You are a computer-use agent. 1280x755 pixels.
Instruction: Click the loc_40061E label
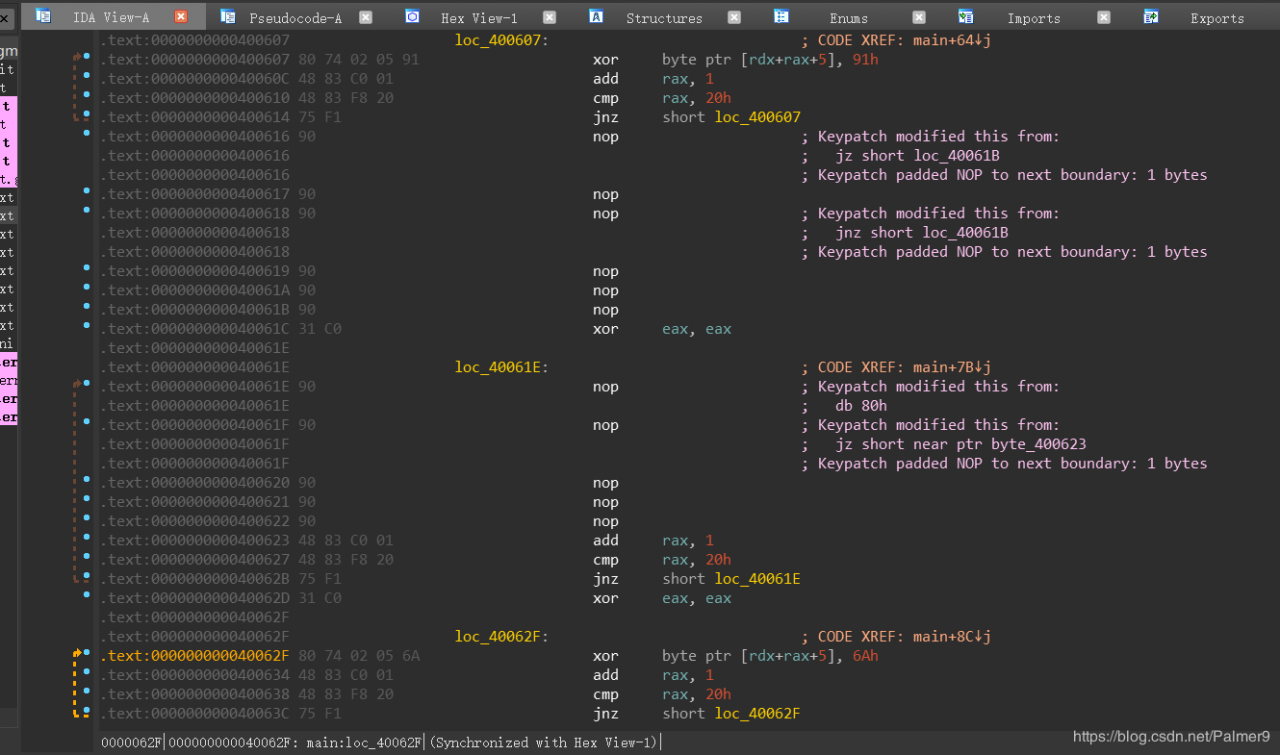pos(501,367)
